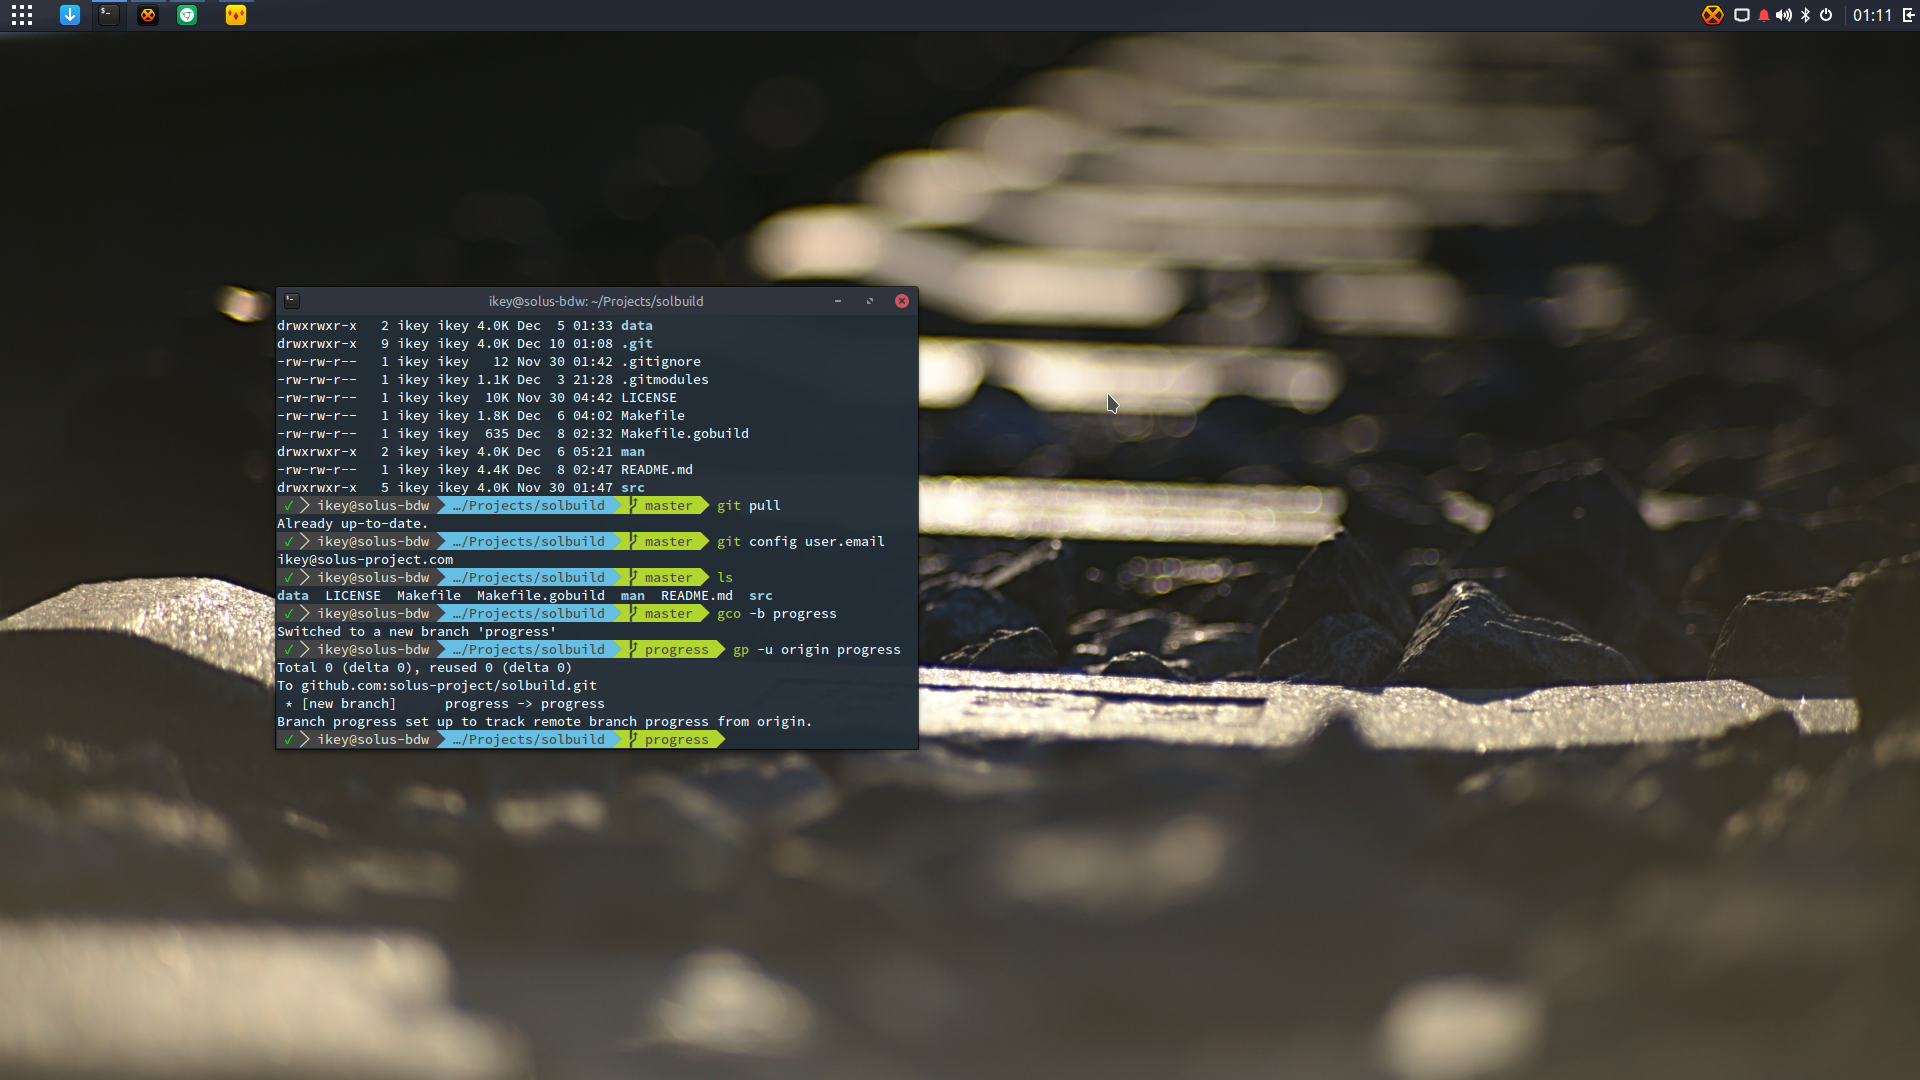Viewport: 1920px width, 1080px height.
Task: Maximize the solbuild terminal window
Action: 870,301
